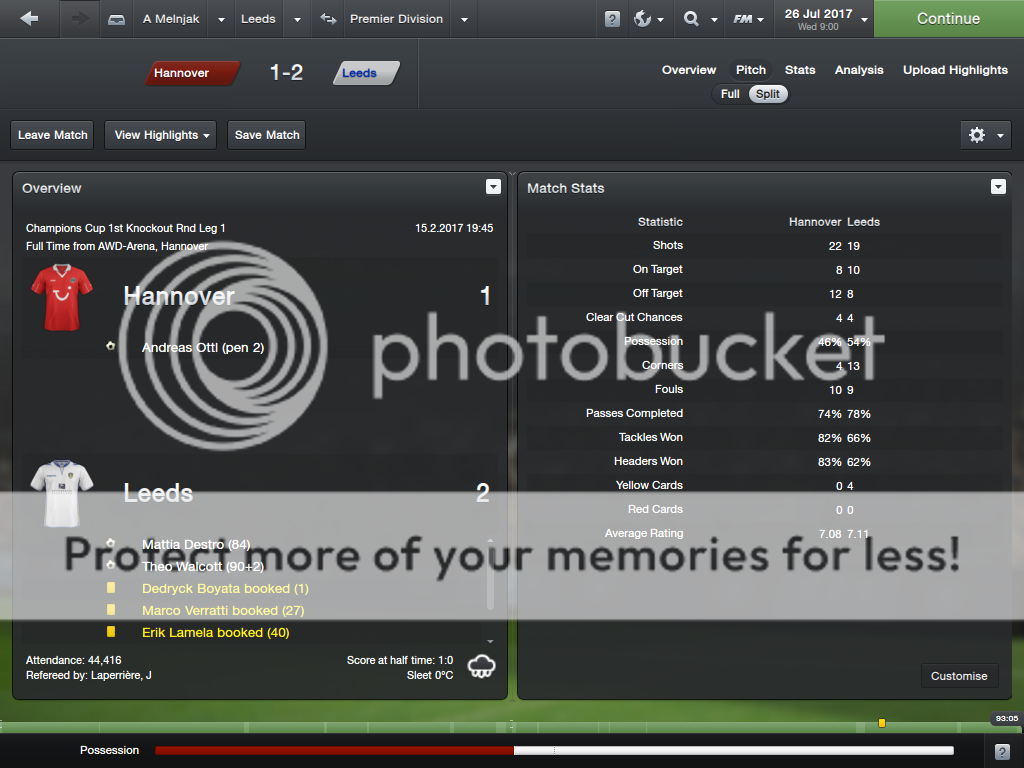Select the Full pitch view toggle

(x=730, y=94)
